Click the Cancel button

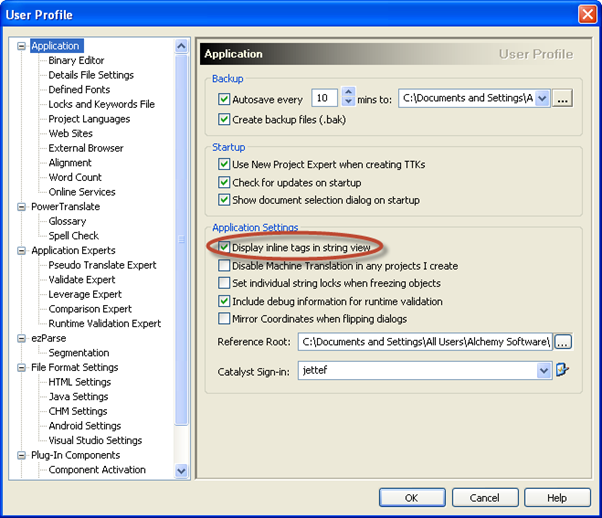(485, 498)
